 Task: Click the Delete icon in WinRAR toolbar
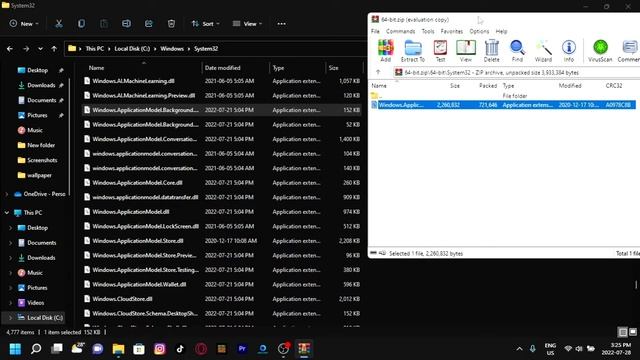tap(491, 51)
